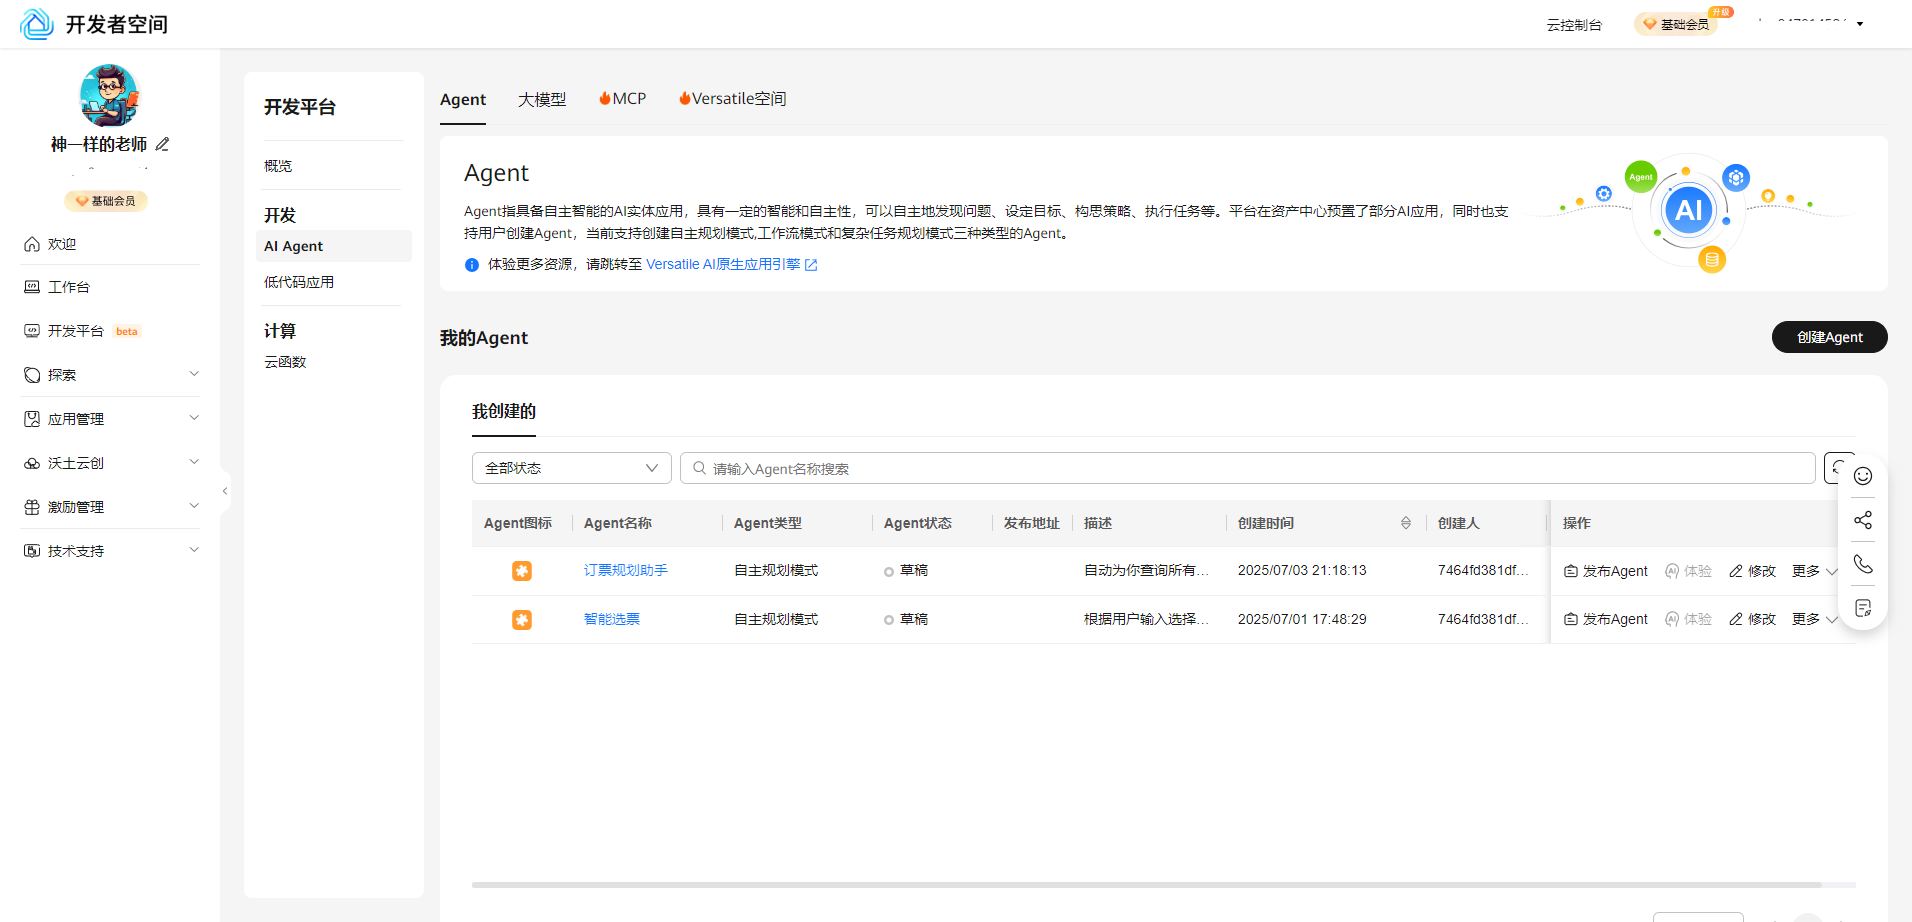Toggle the 创建时间 column sort

[x=1406, y=522]
